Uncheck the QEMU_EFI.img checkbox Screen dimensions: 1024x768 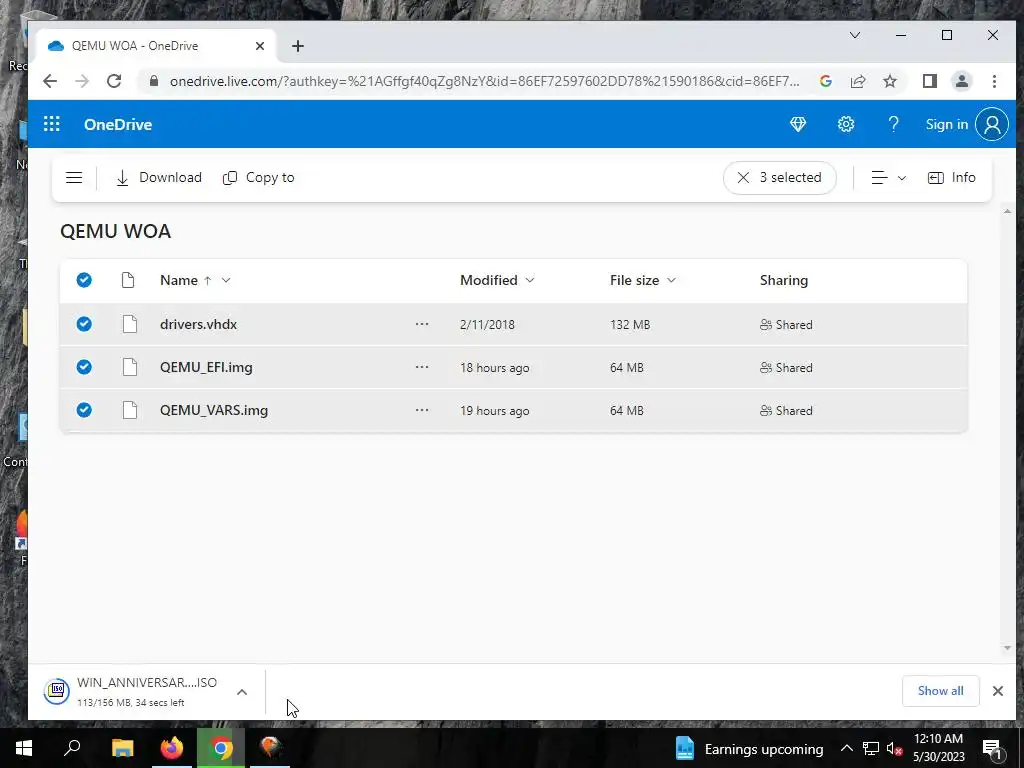(84, 367)
